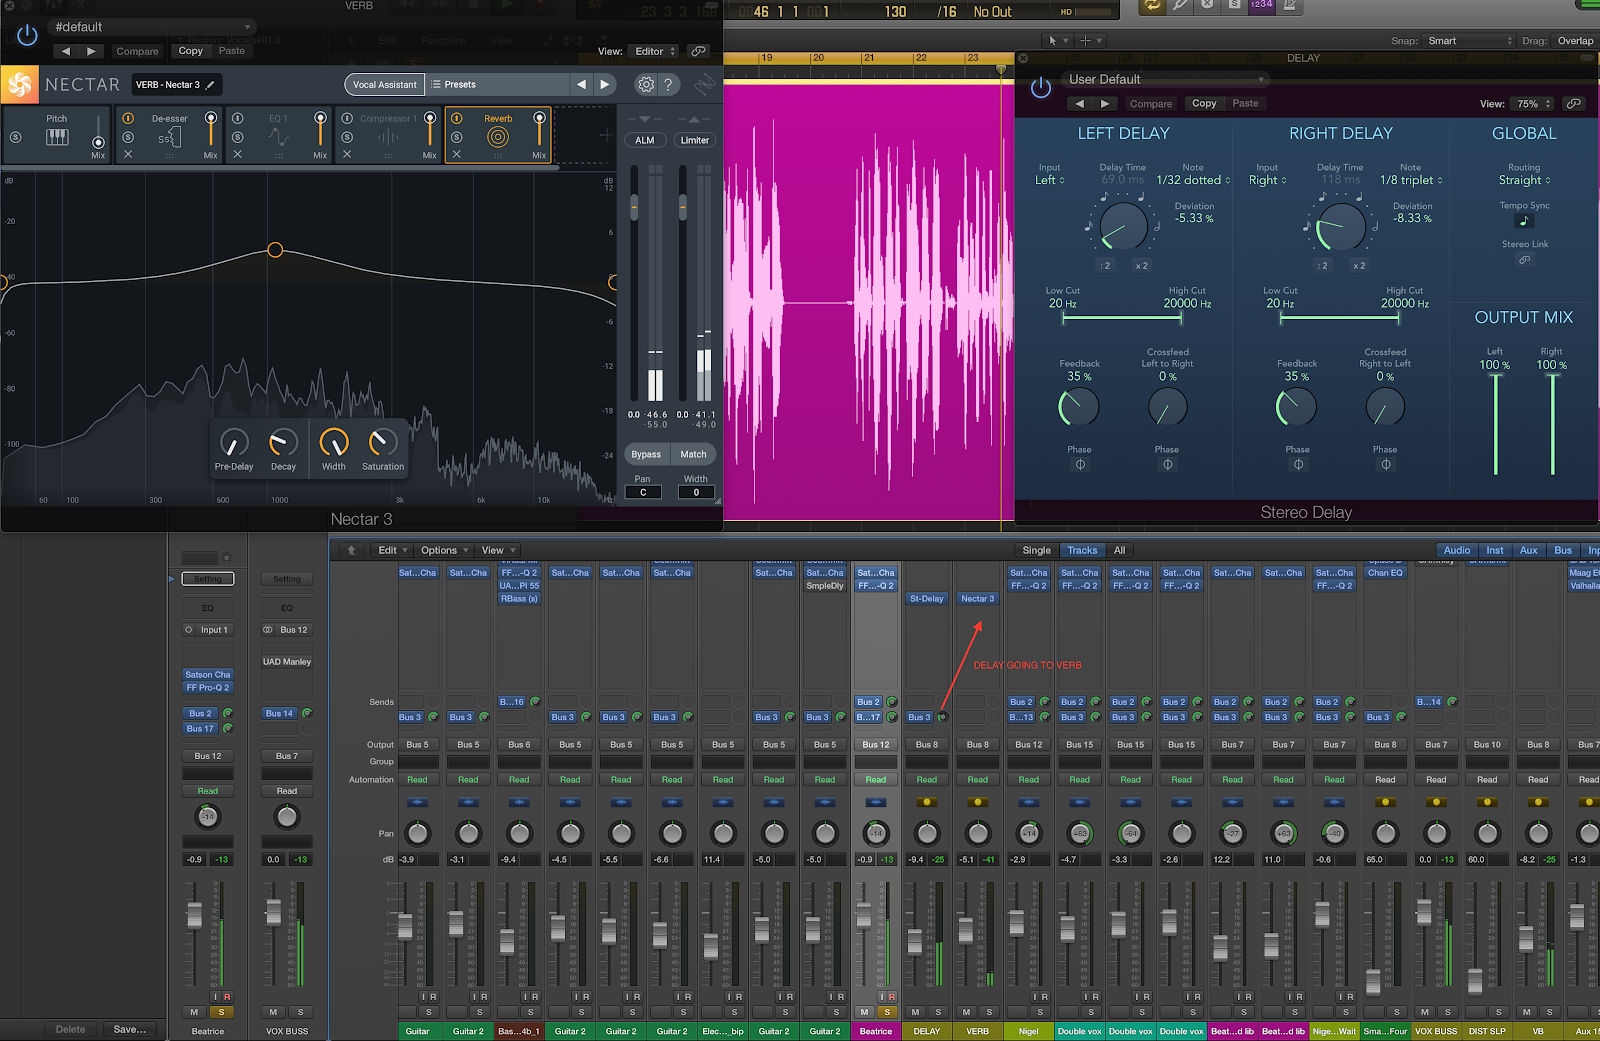Mute the Beatrice channel in mixer
1600x1041 pixels.
coord(865,1012)
